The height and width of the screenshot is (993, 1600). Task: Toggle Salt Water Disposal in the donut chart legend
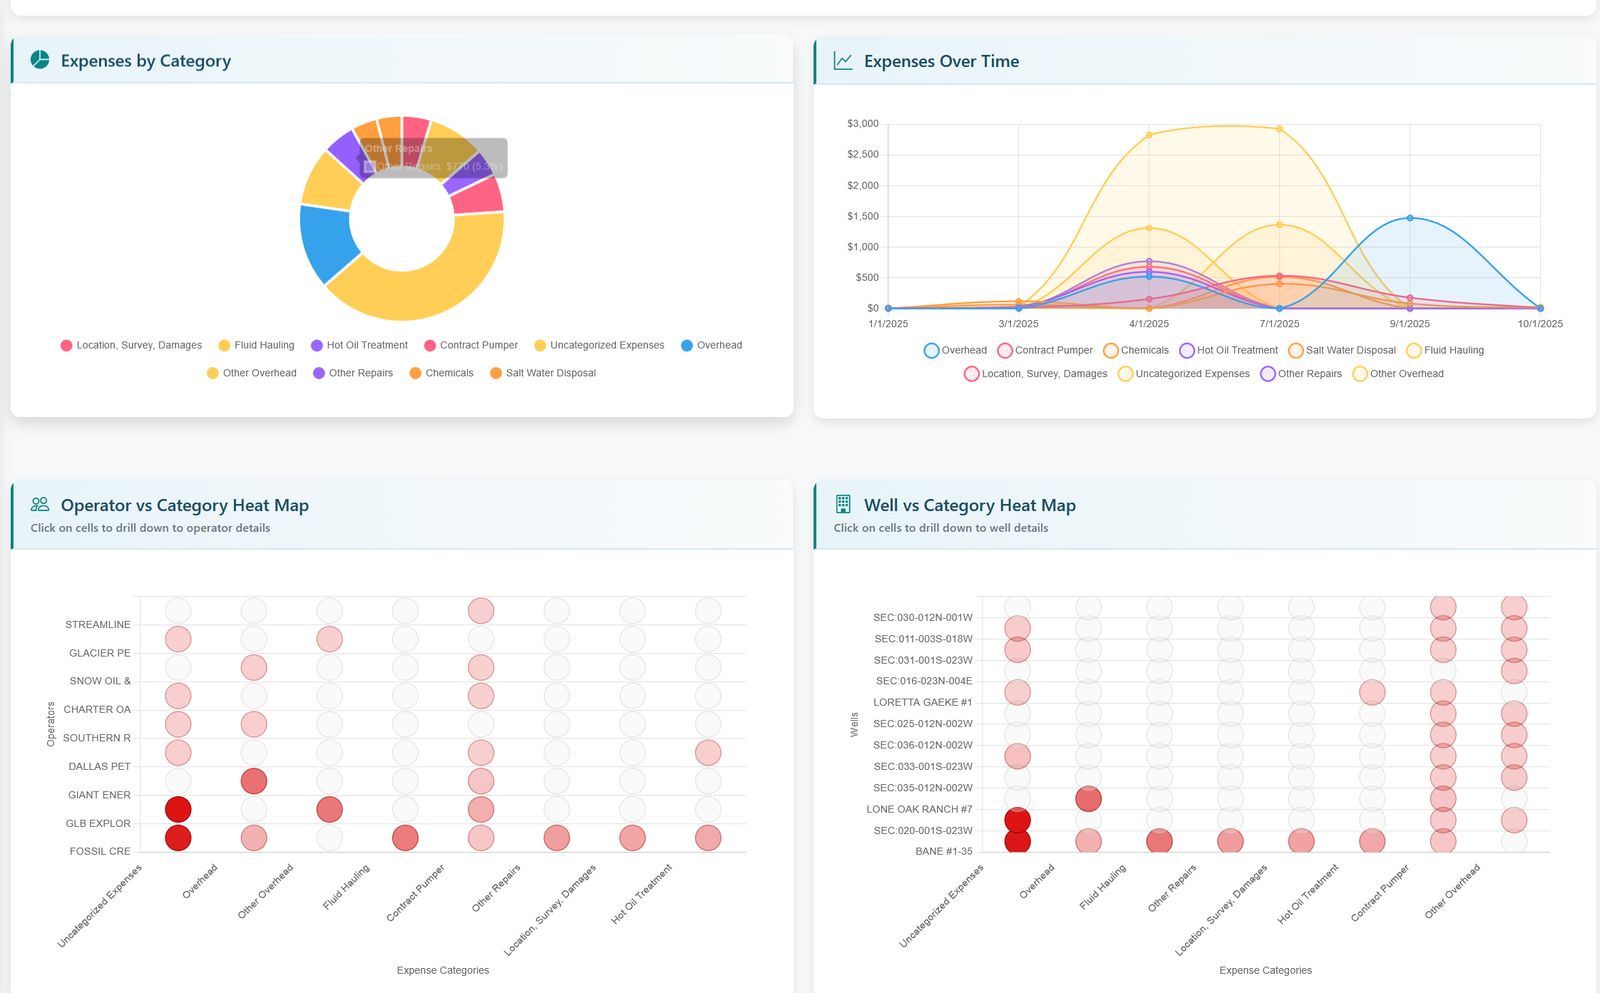(x=543, y=373)
